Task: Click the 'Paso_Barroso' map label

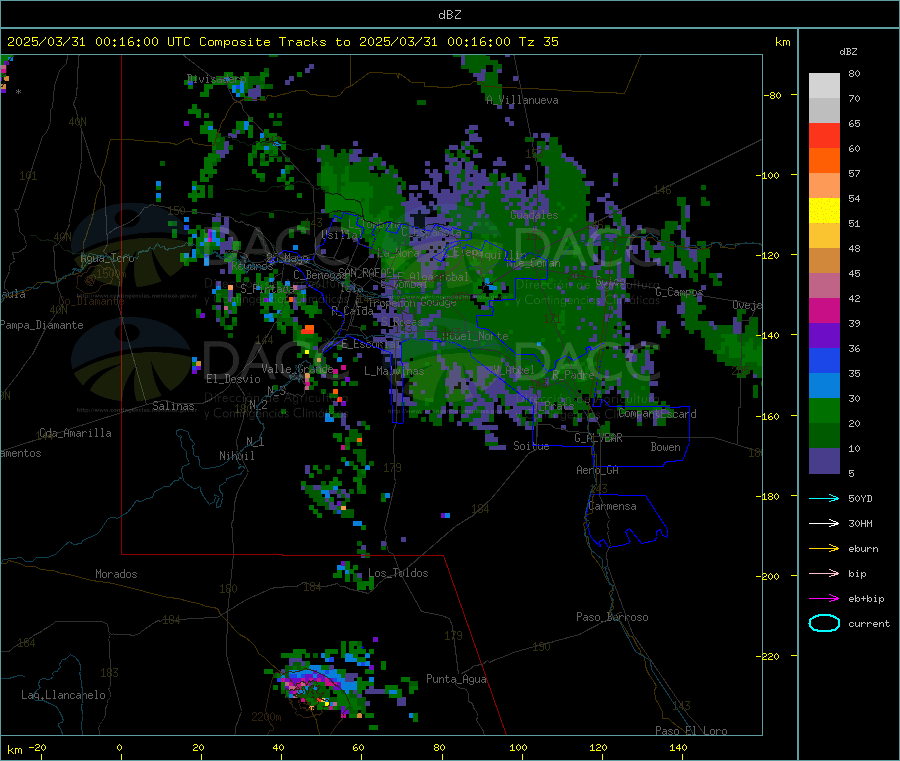Action: pyautogui.click(x=612, y=617)
